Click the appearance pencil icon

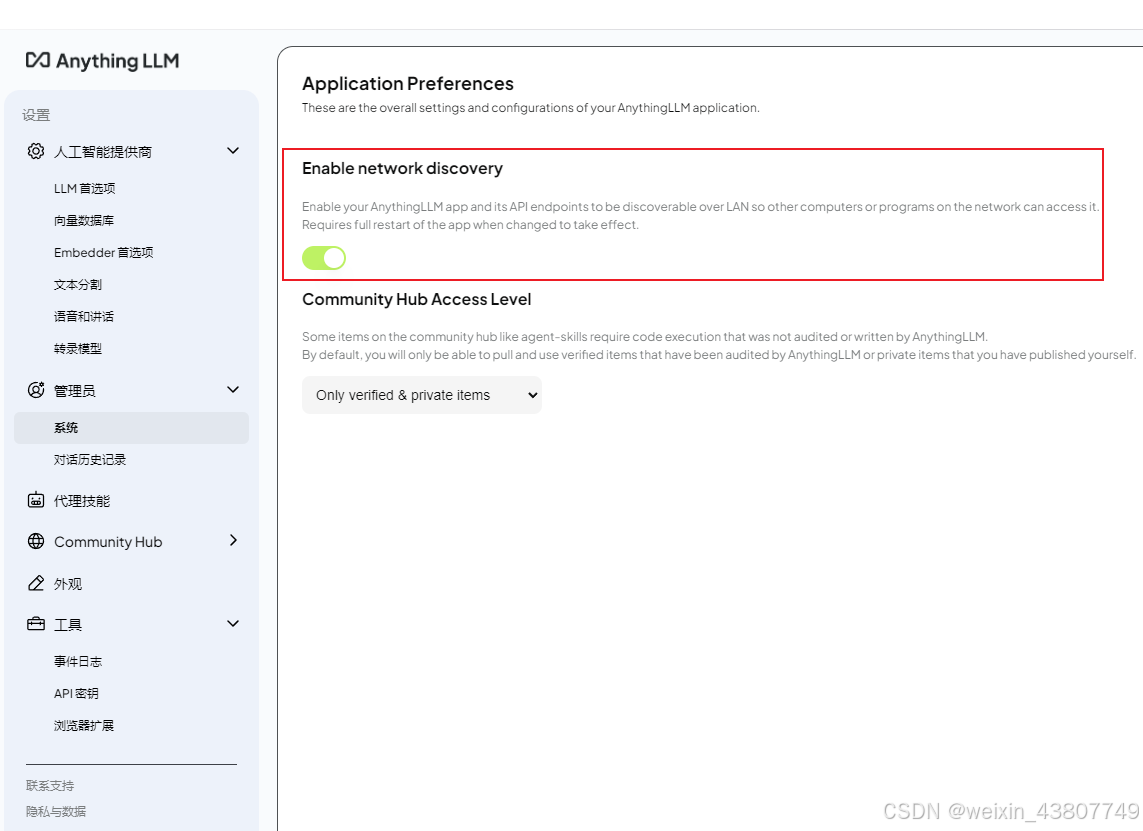[36, 583]
